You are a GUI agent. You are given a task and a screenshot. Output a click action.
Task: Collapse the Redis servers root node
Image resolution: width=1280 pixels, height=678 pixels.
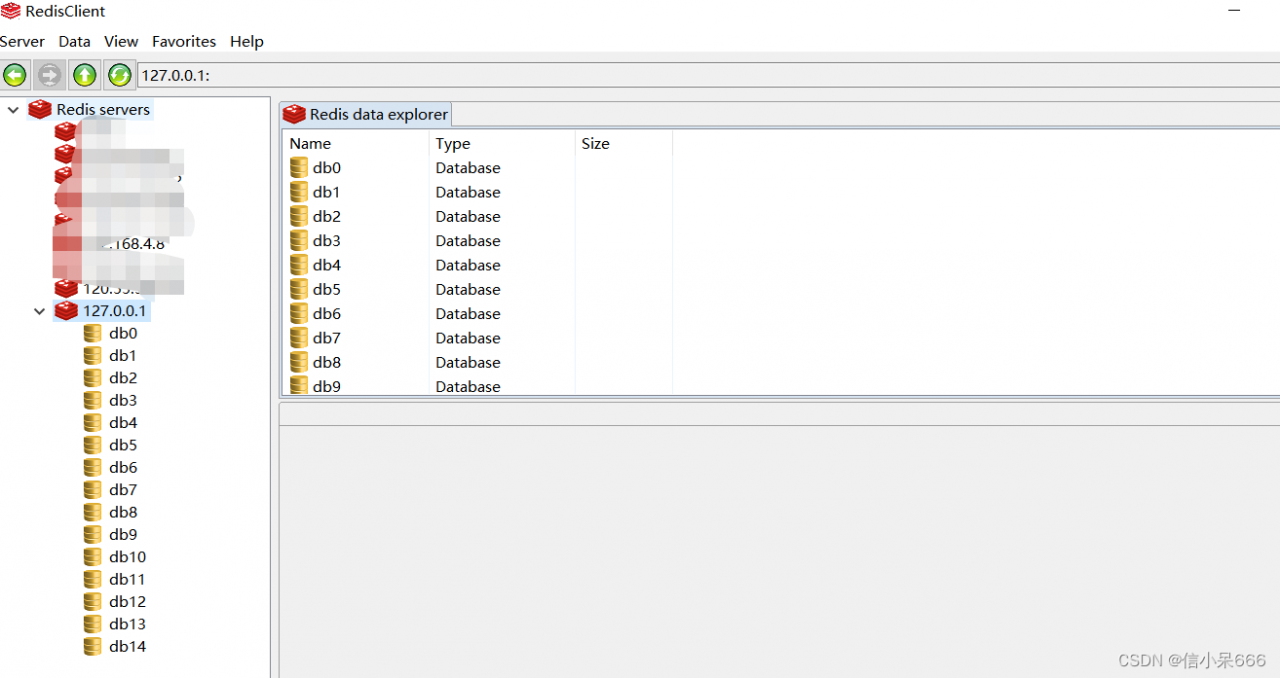click(13, 110)
